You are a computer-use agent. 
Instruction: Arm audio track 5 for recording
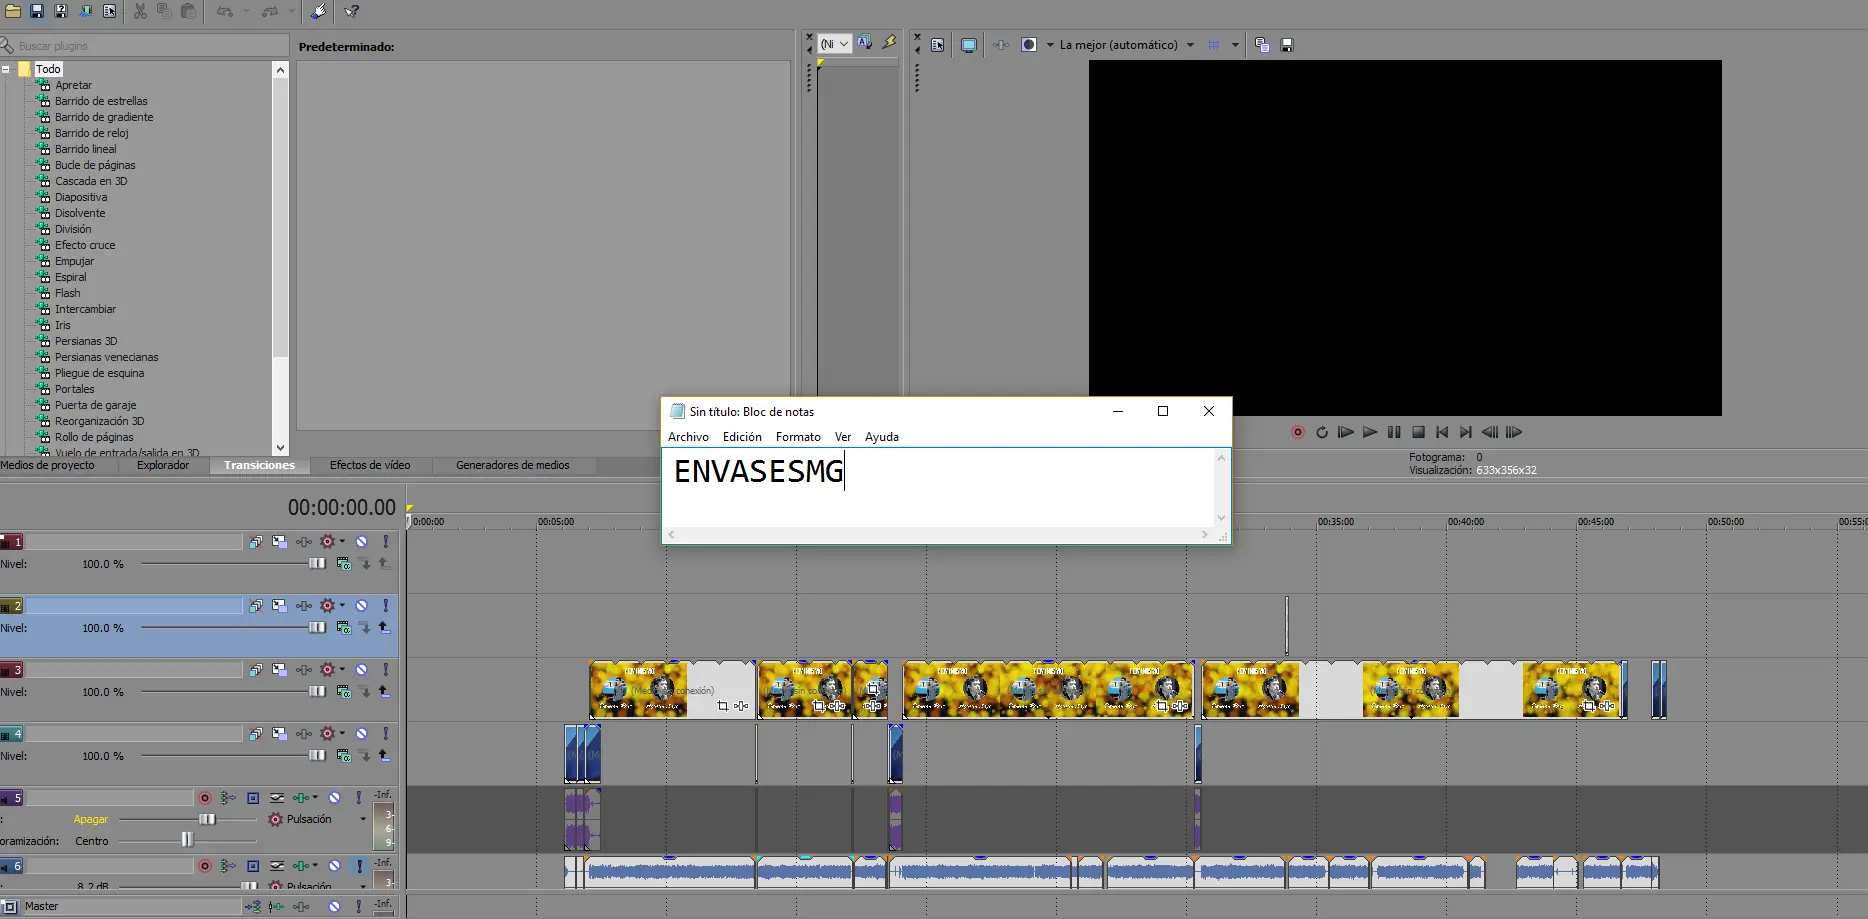(205, 798)
